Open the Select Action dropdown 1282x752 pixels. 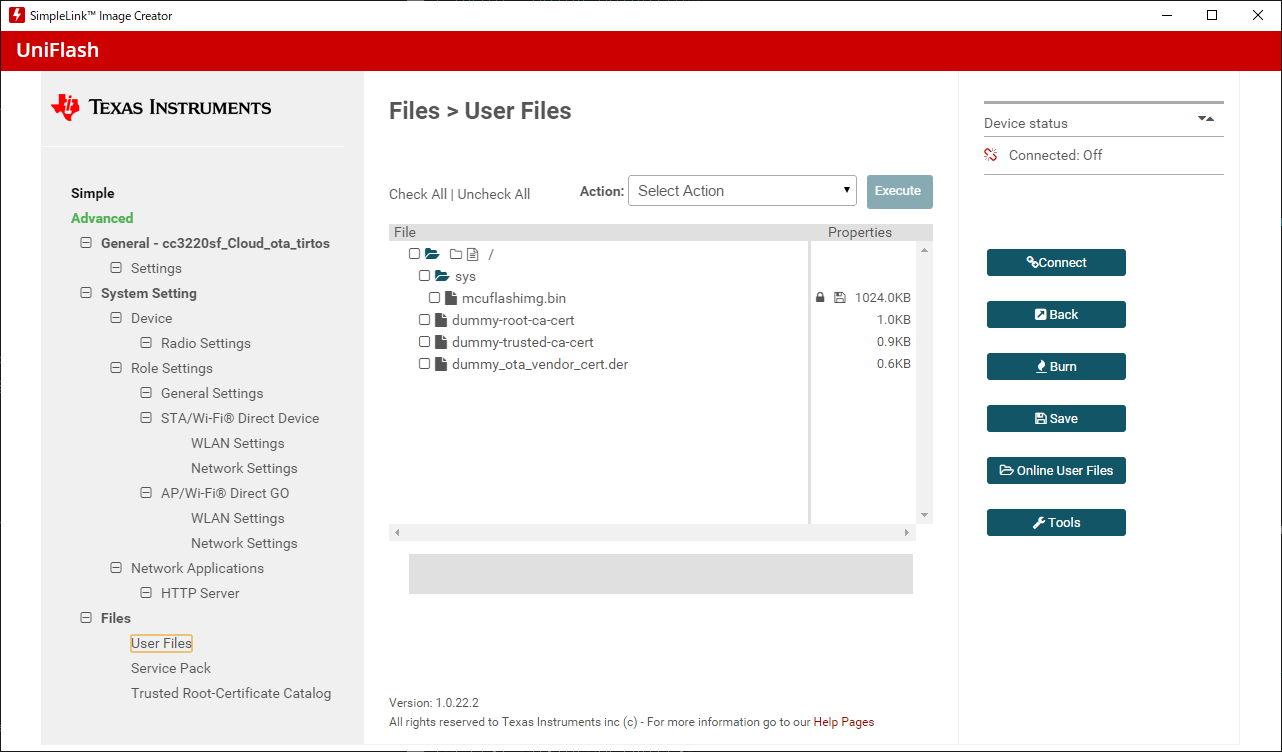742,191
